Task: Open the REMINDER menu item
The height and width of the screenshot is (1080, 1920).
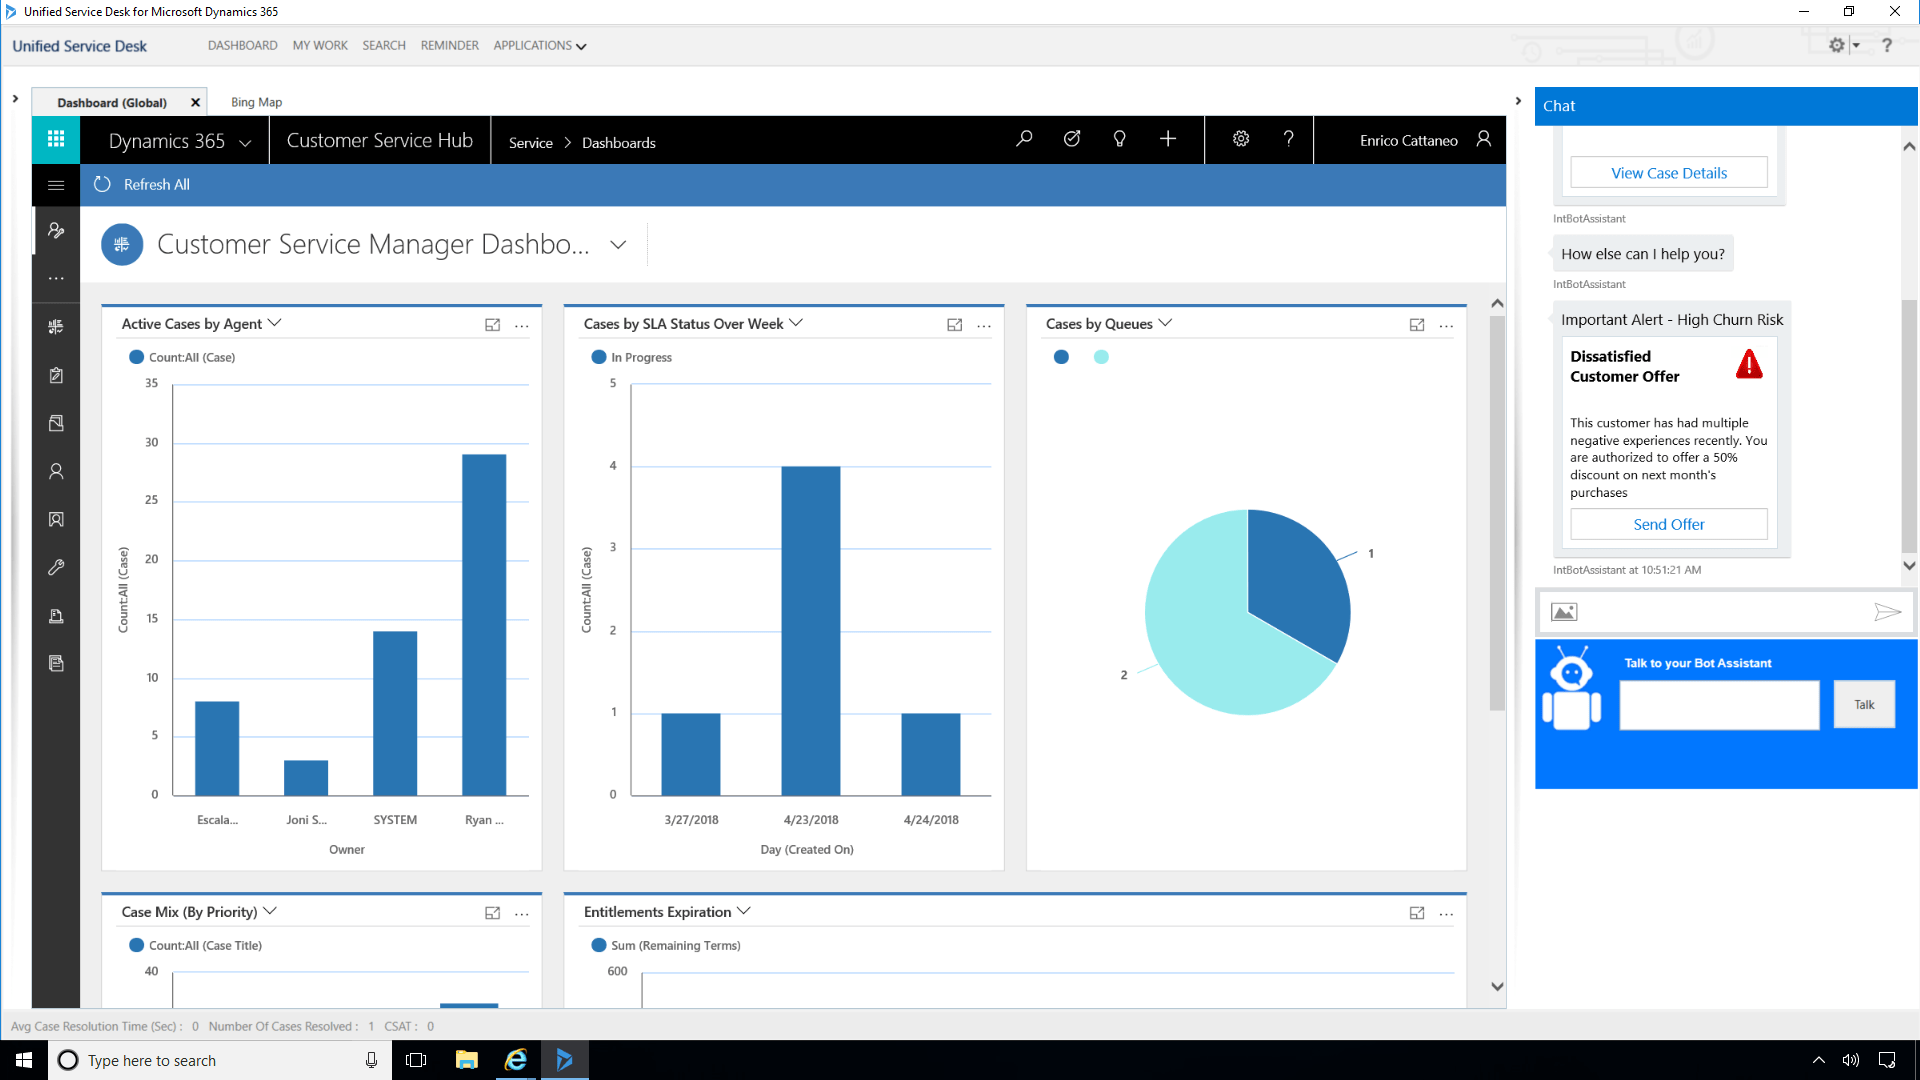Action: tap(450, 46)
